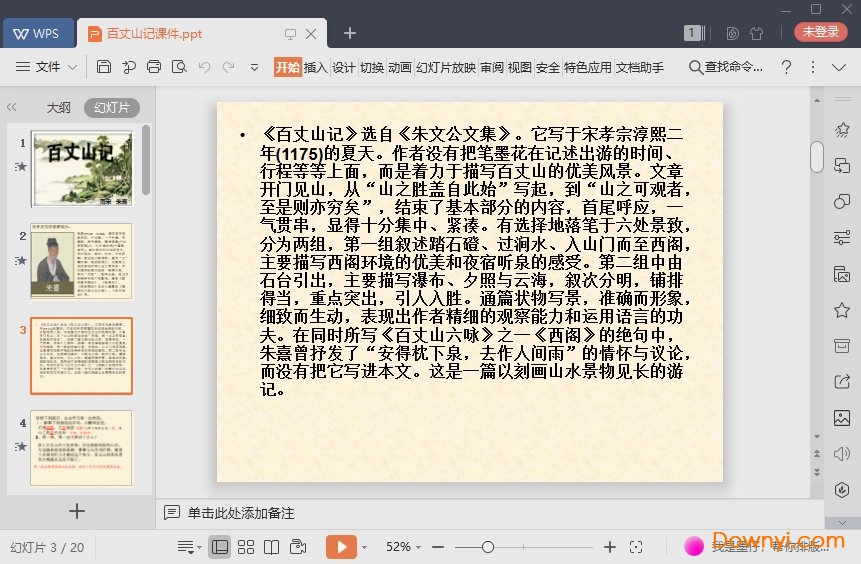Switch to reading view book icon
This screenshot has height=564, width=861.
(271, 547)
